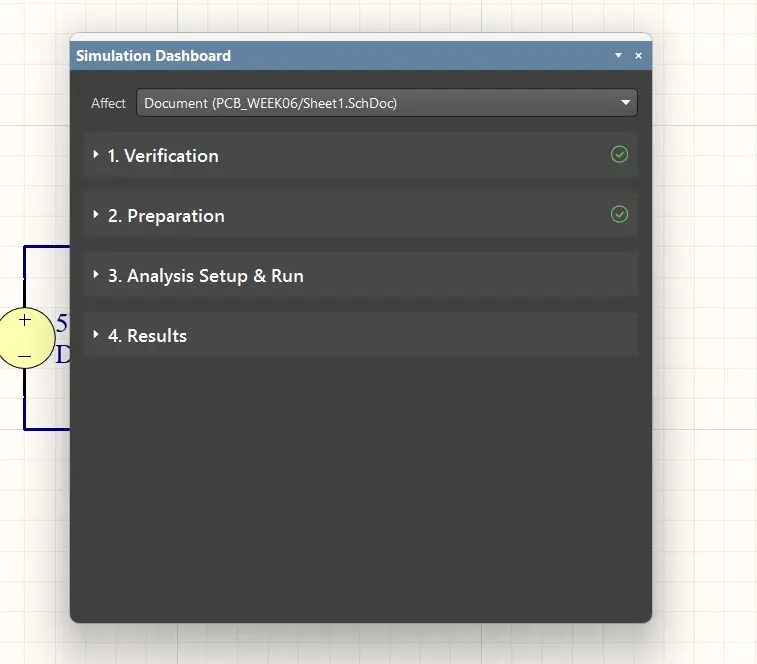Click the minus terminal of voltage source
Viewport: 757px width, 664px height.
[25, 356]
